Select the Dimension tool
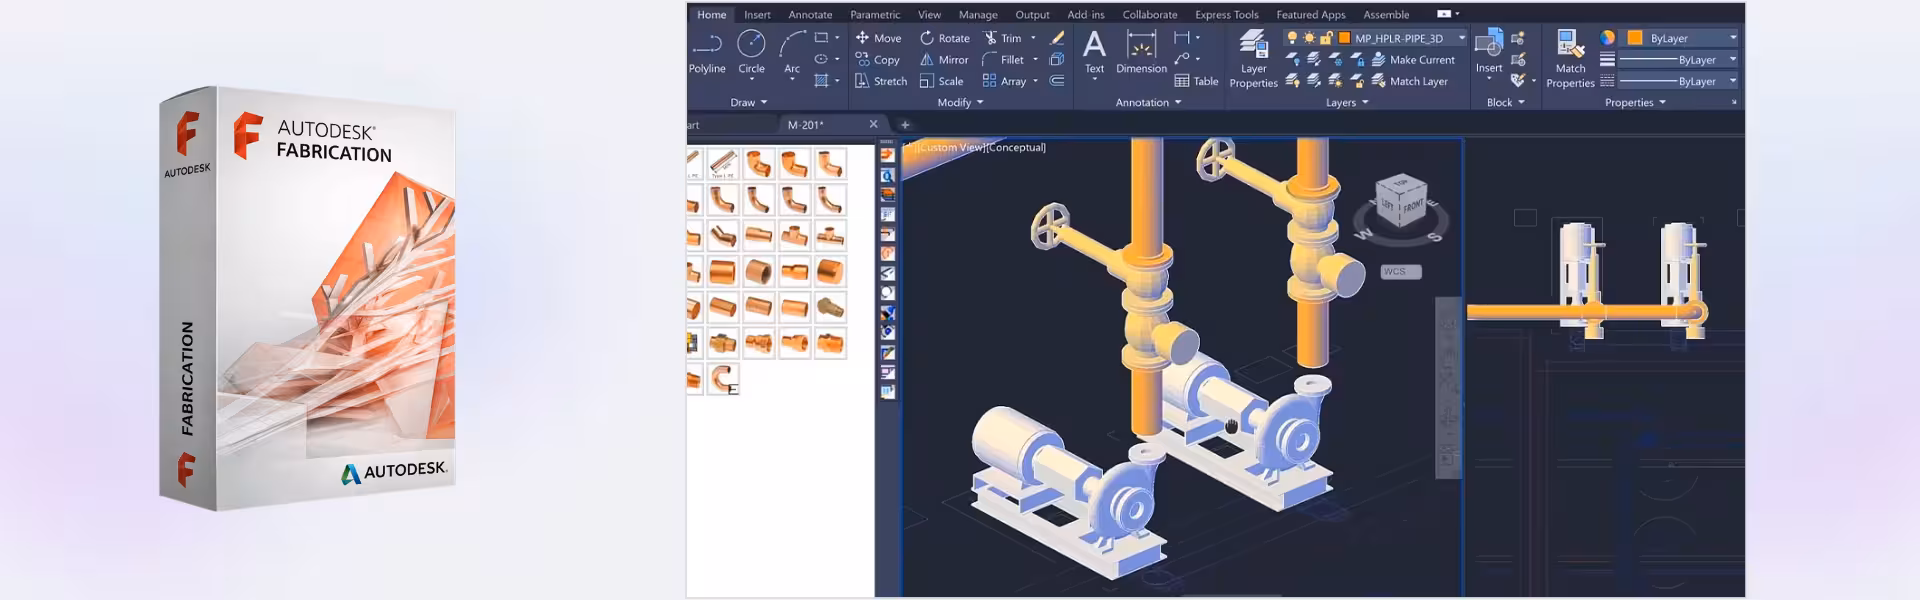The image size is (1920, 600). pos(1141,52)
